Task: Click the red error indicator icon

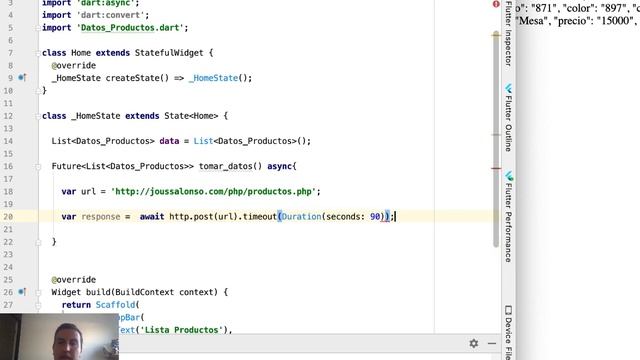Action: [x=496, y=4]
